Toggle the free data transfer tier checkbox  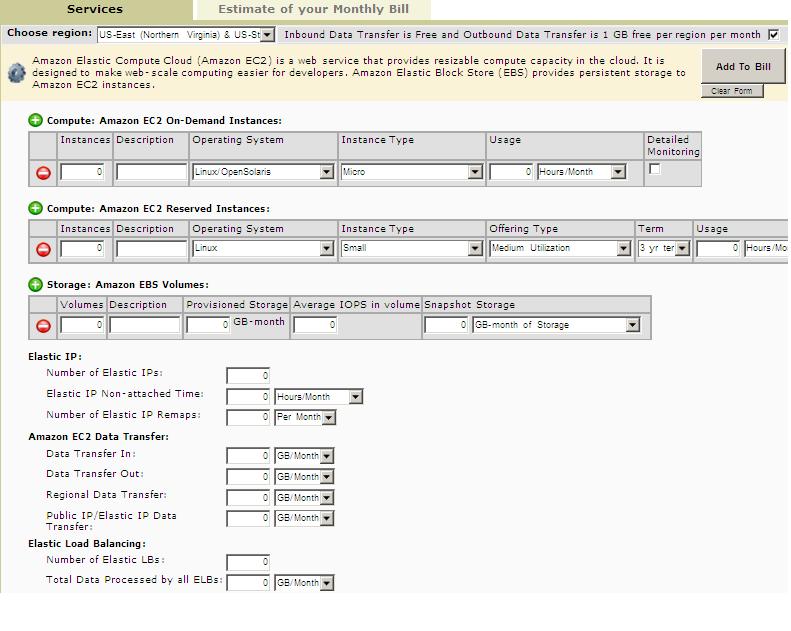pyautogui.click(x=773, y=34)
